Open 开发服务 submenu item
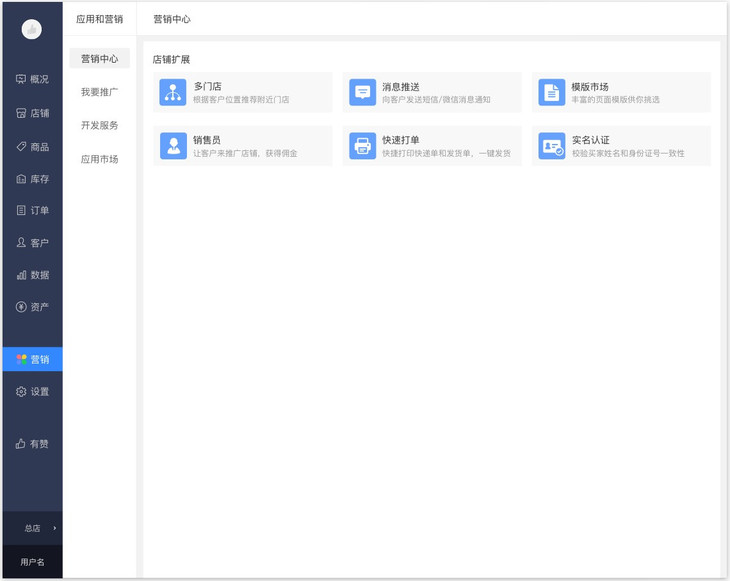Viewport: 730px width, 581px height. click(x=100, y=126)
